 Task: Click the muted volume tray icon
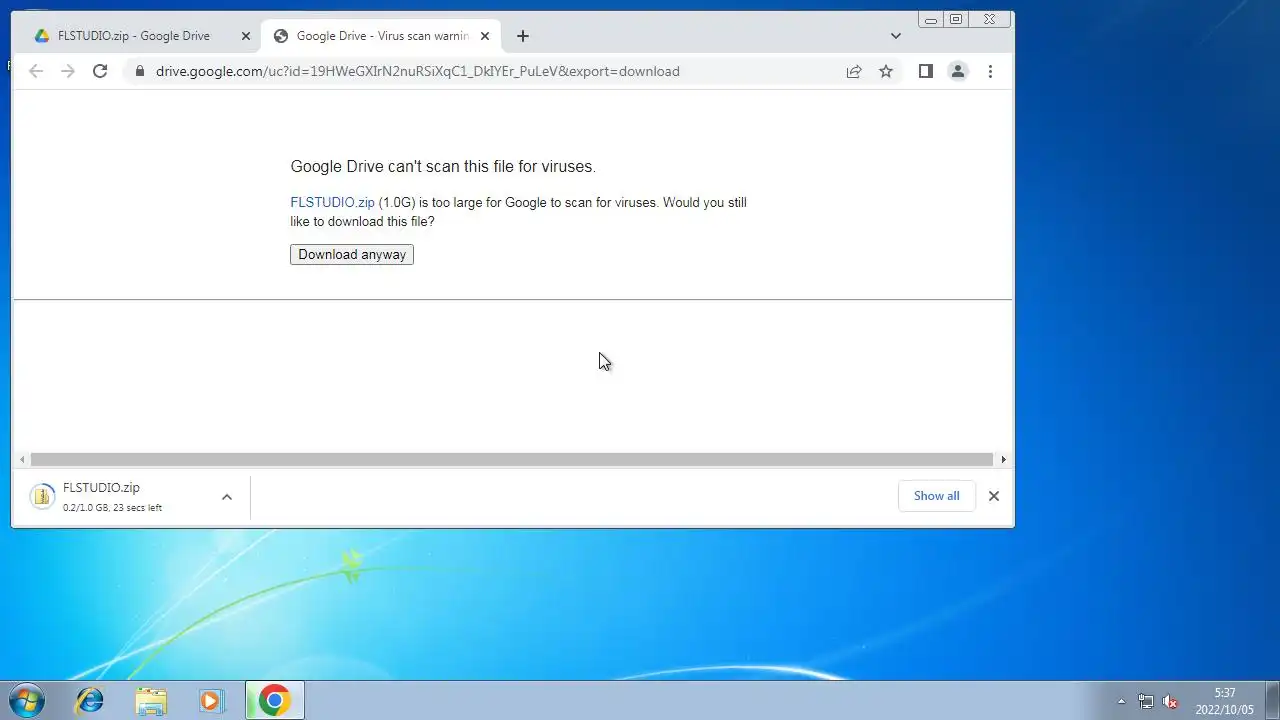[1170, 701]
